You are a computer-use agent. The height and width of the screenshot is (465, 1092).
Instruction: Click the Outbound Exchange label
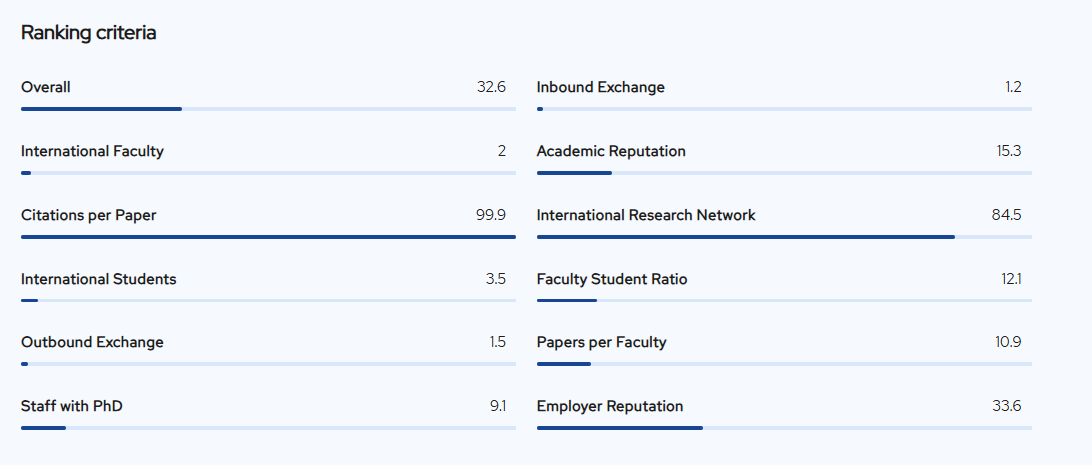pos(92,342)
